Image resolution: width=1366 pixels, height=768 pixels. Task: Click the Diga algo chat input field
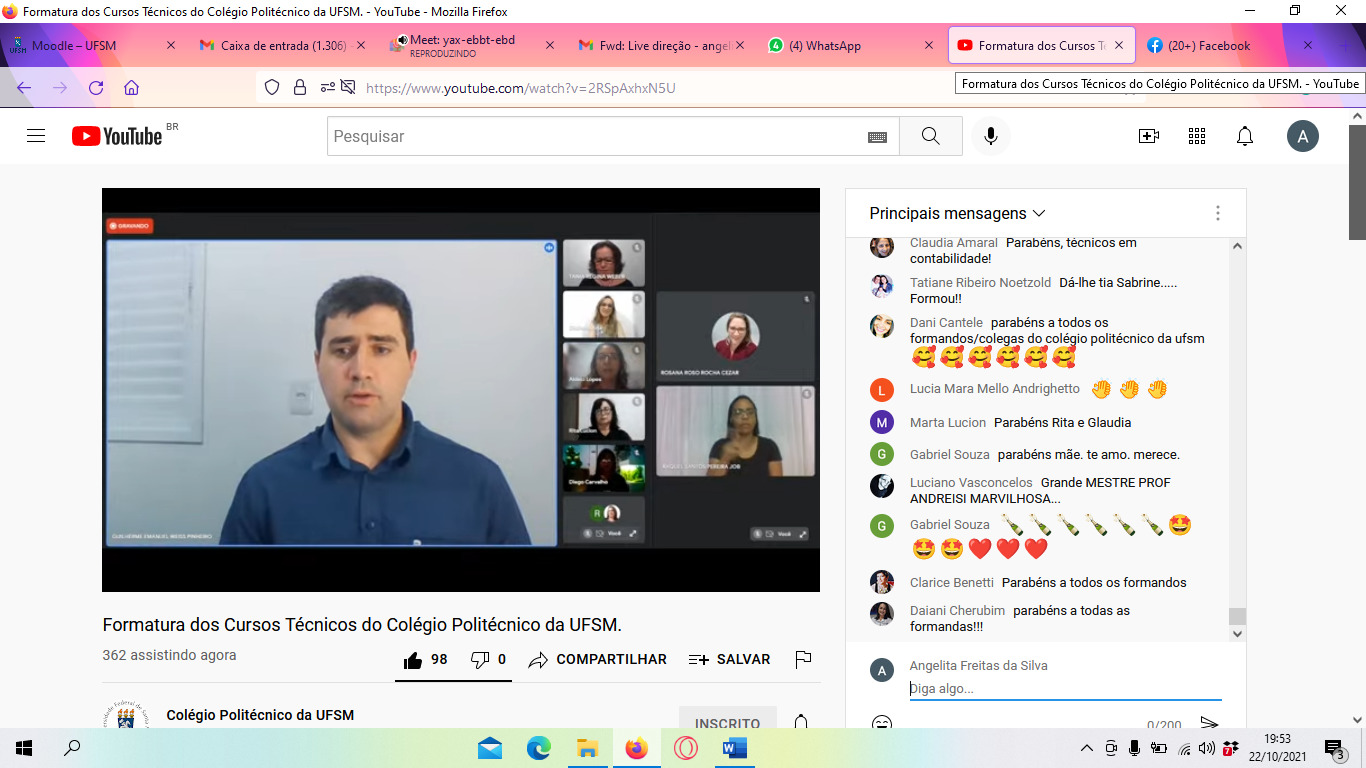(x=1064, y=688)
